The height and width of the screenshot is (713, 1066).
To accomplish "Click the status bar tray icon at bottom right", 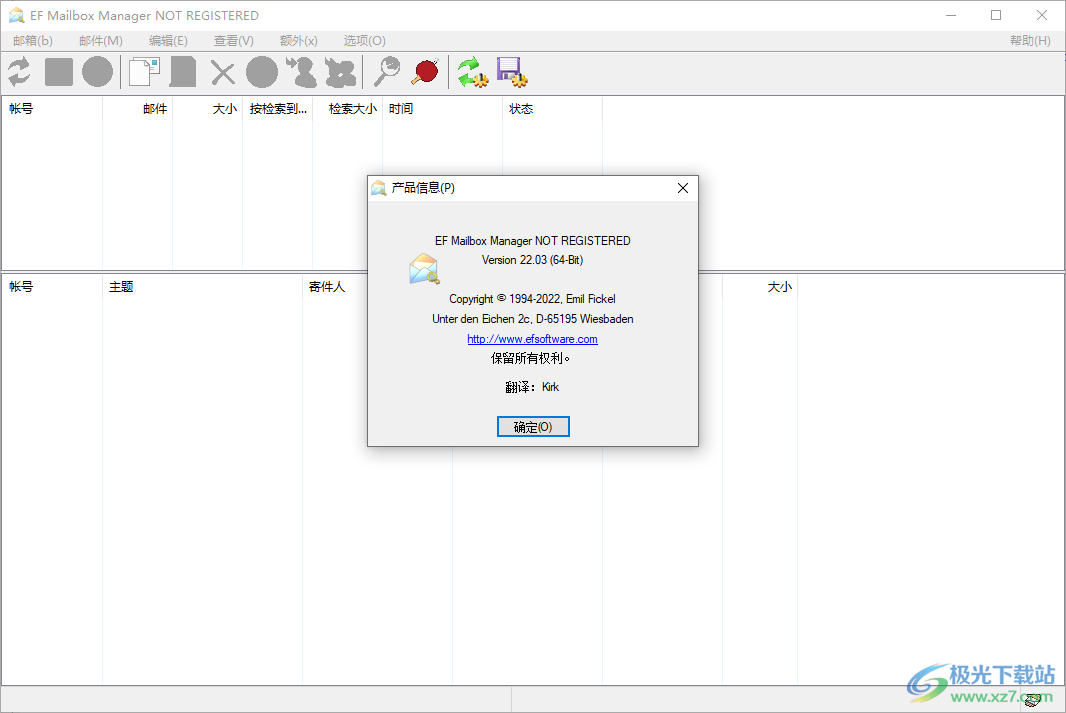I will click(1033, 699).
